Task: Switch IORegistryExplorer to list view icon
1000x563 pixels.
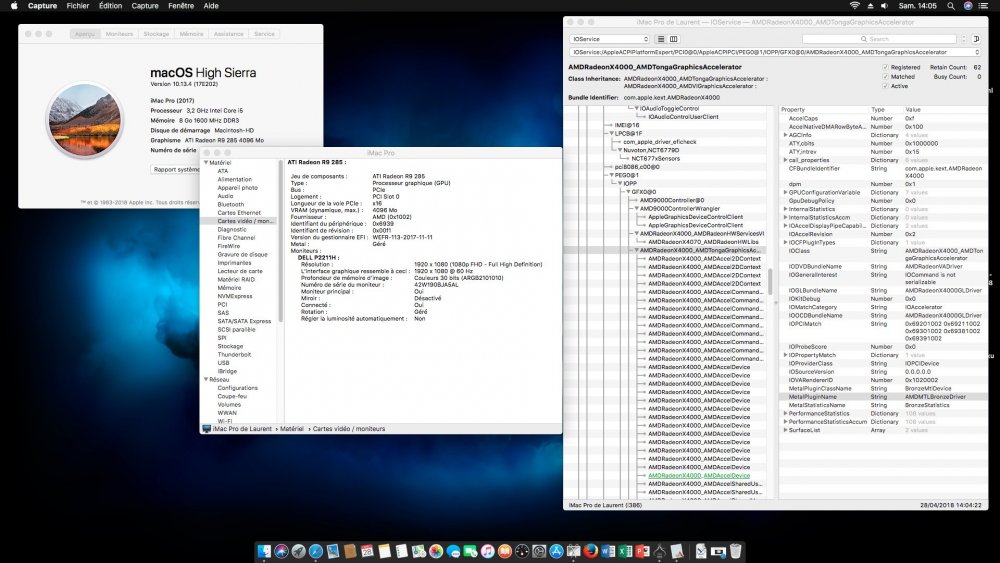Action: (x=661, y=39)
